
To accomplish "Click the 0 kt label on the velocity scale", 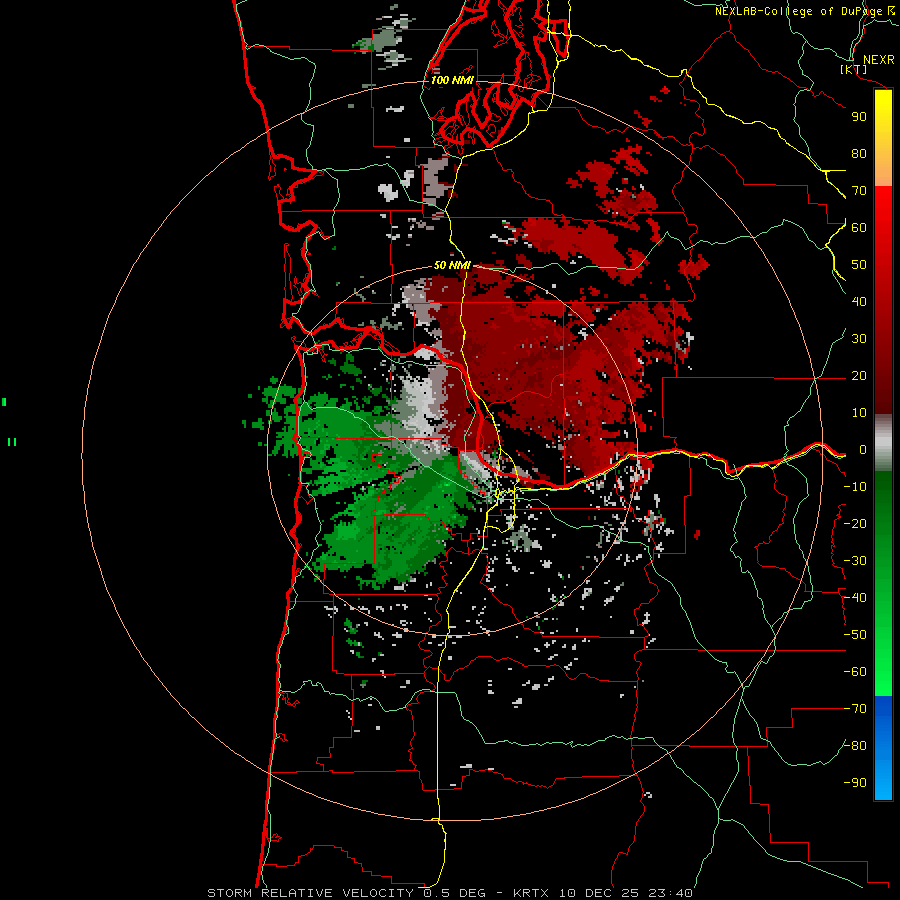I will tap(863, 449).
